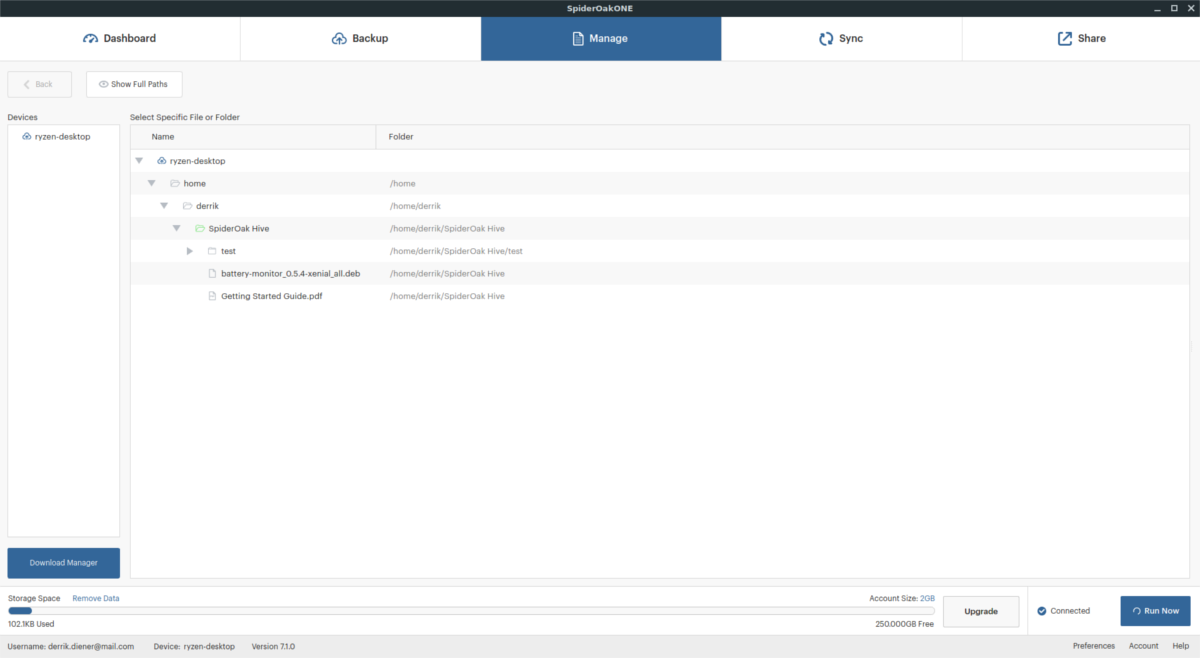Click the Version 7.1.0 text
Screen dimensions: 1200x658
pyautogui.click(x=273, y=646)
